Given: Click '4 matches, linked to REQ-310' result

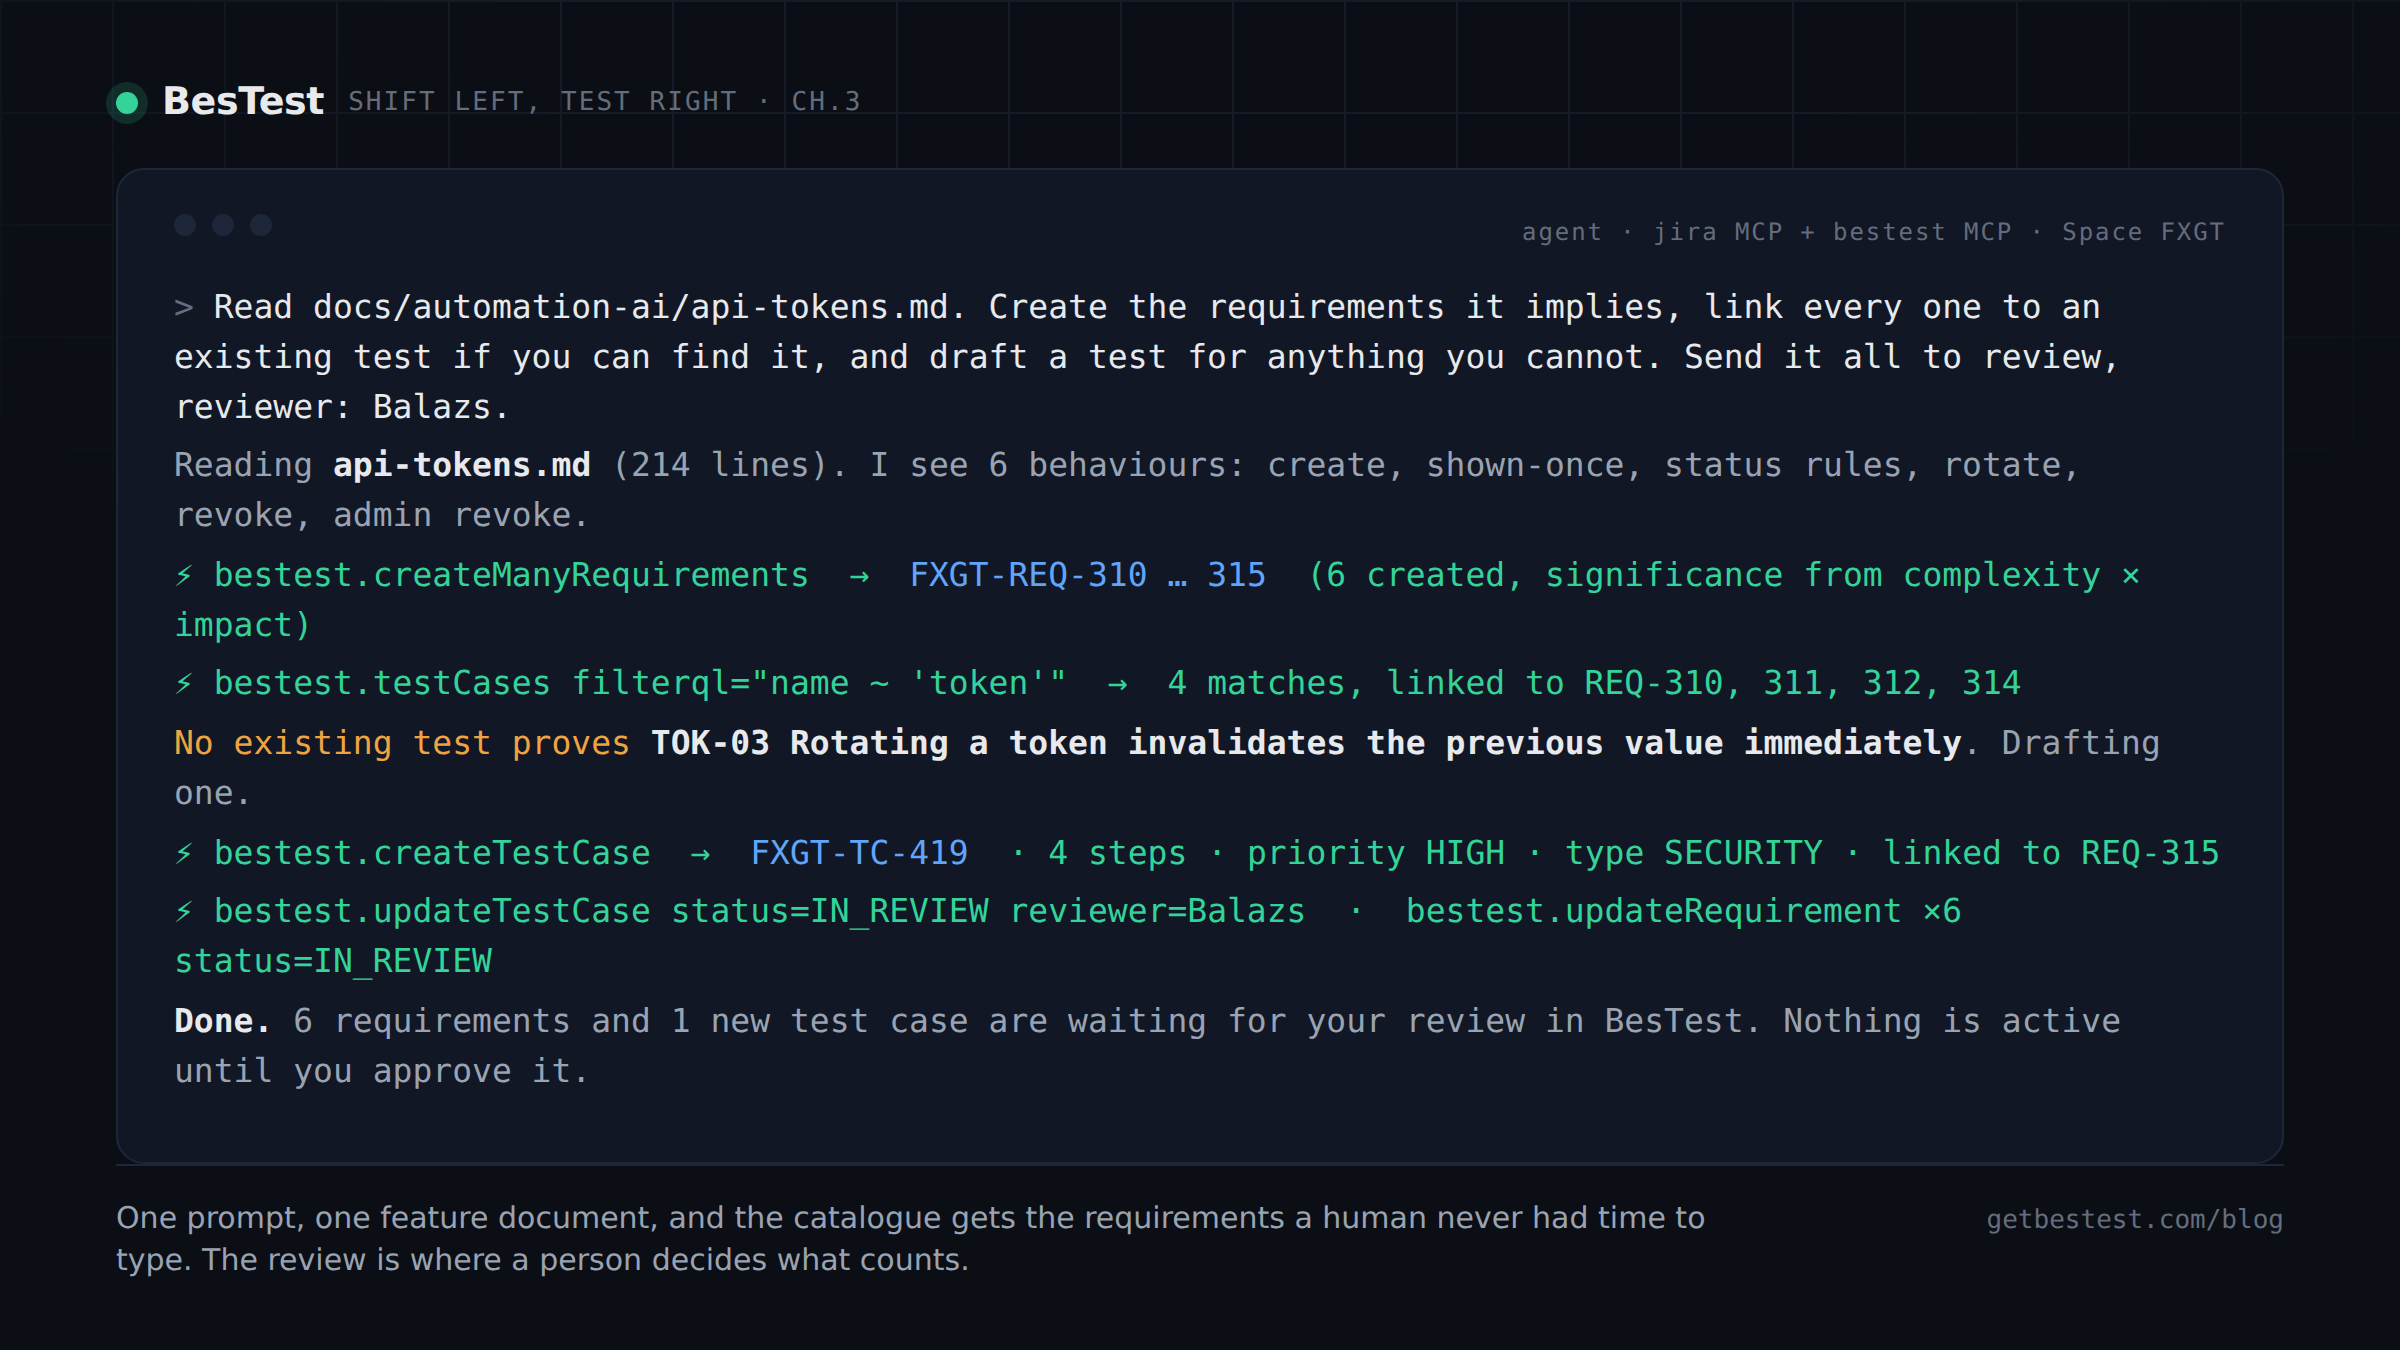Looking at the screenshot, I should pyautogui.click(x=1446, y=683).
